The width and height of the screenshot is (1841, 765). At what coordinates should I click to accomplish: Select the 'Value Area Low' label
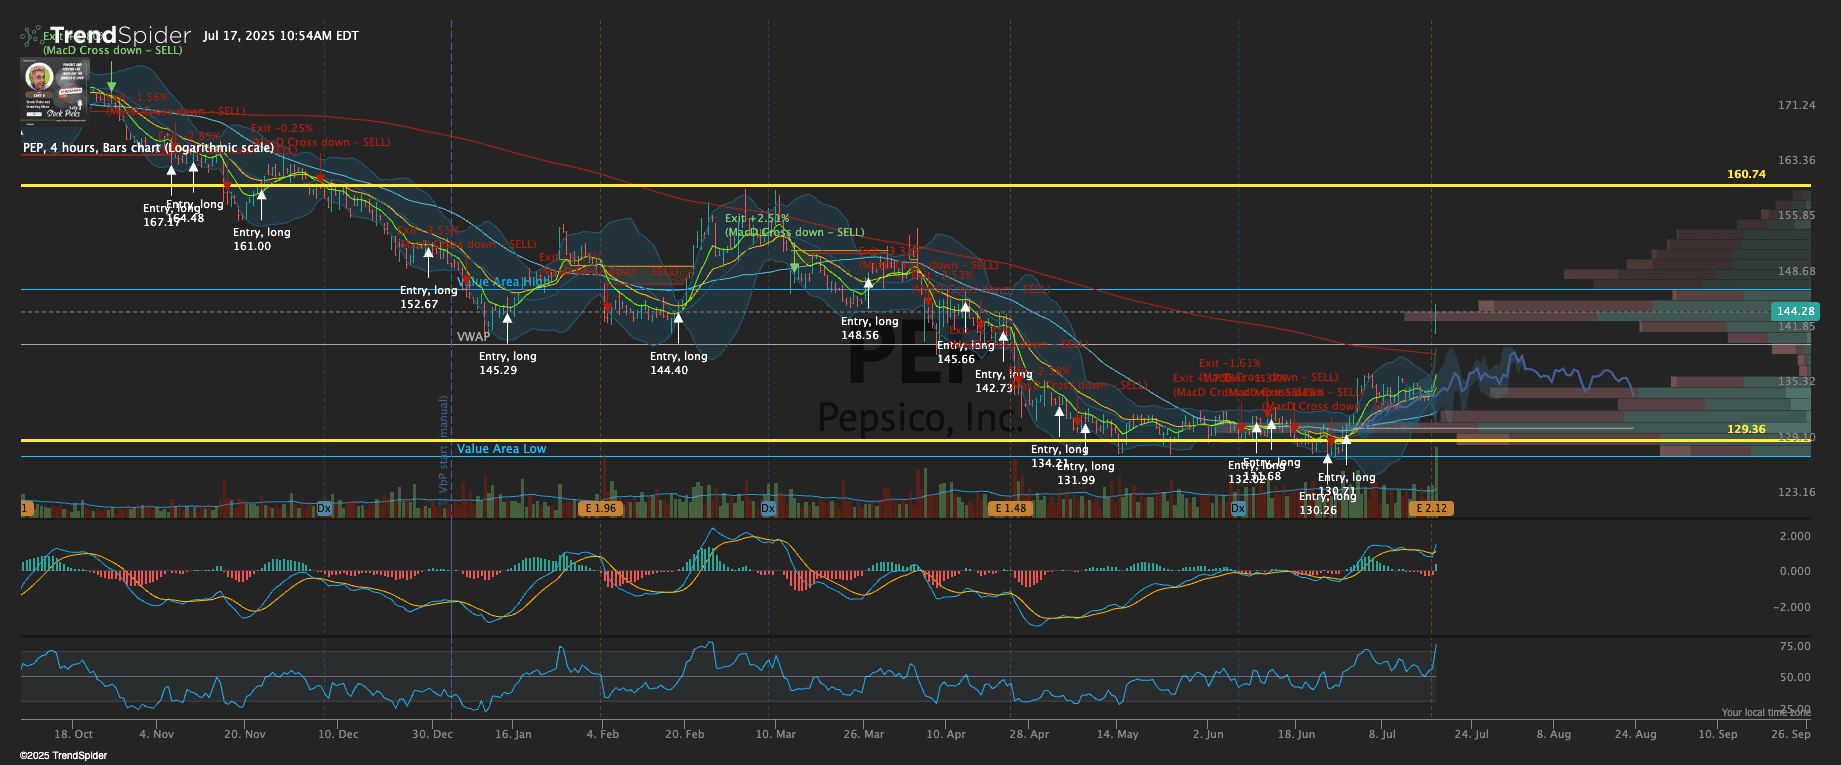[501, 449]
